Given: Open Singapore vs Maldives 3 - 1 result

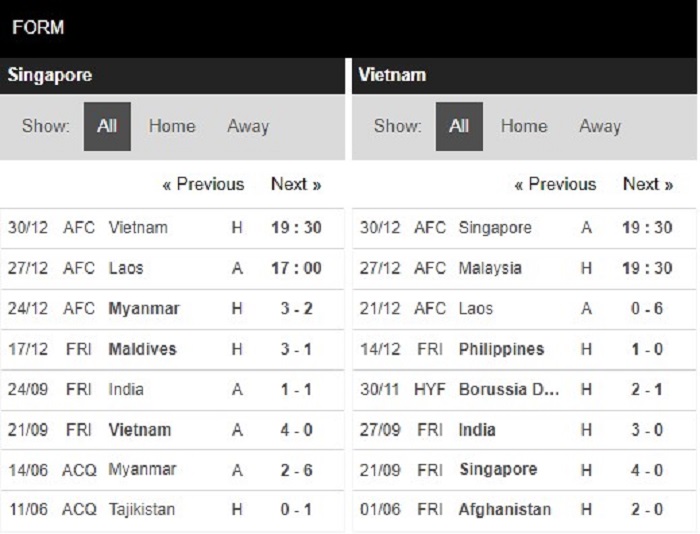Looking at the screenshot, I should [172, 349].
